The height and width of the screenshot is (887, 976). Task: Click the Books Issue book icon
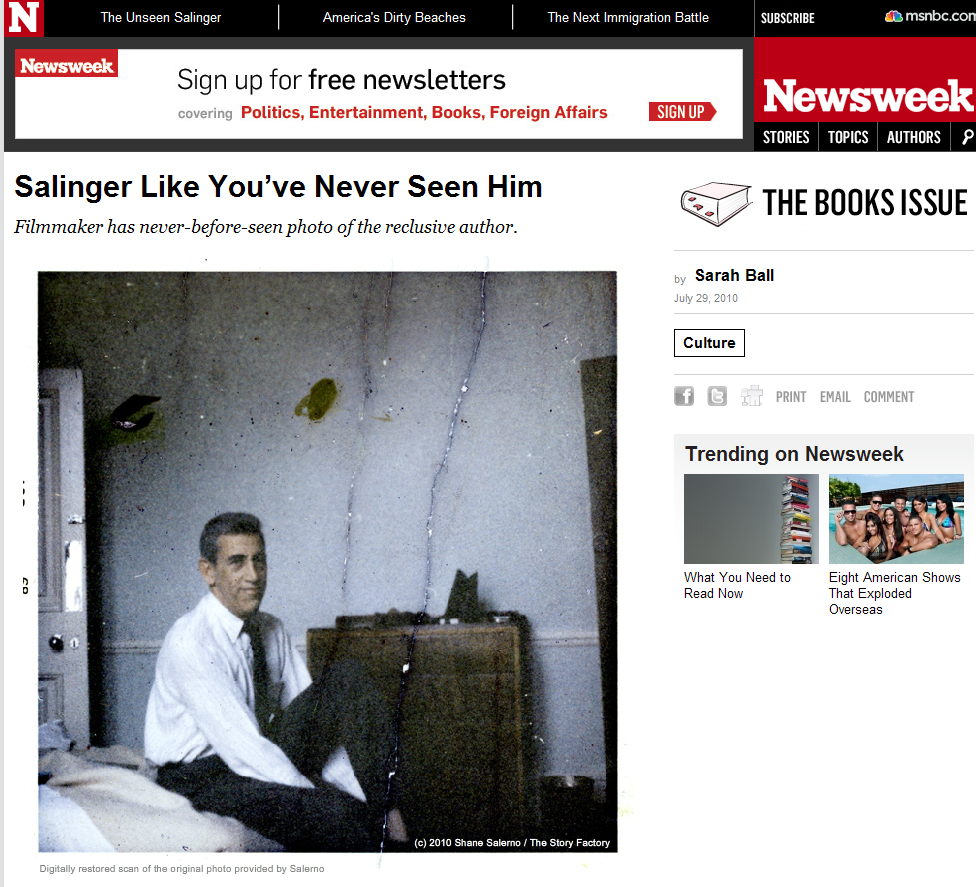pyautogui.click(x=716, y=204)
